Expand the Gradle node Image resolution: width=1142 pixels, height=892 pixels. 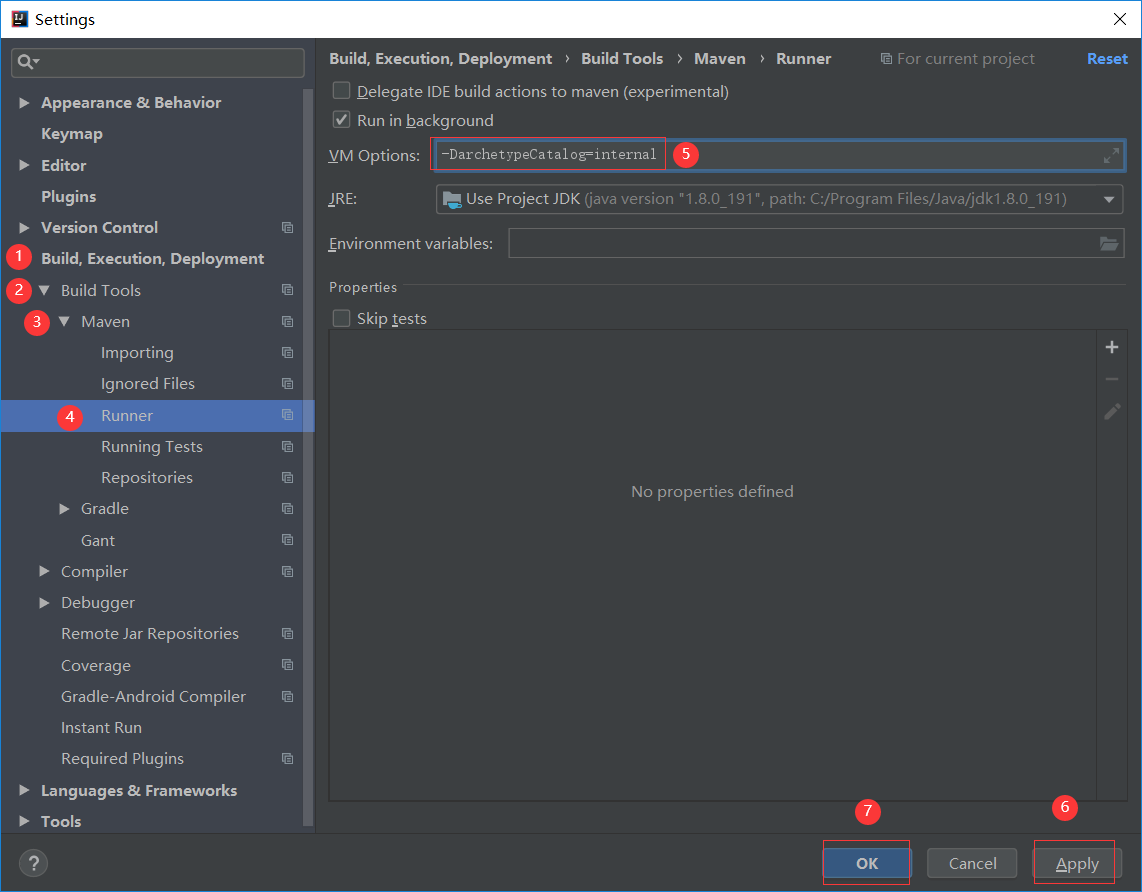64,509
